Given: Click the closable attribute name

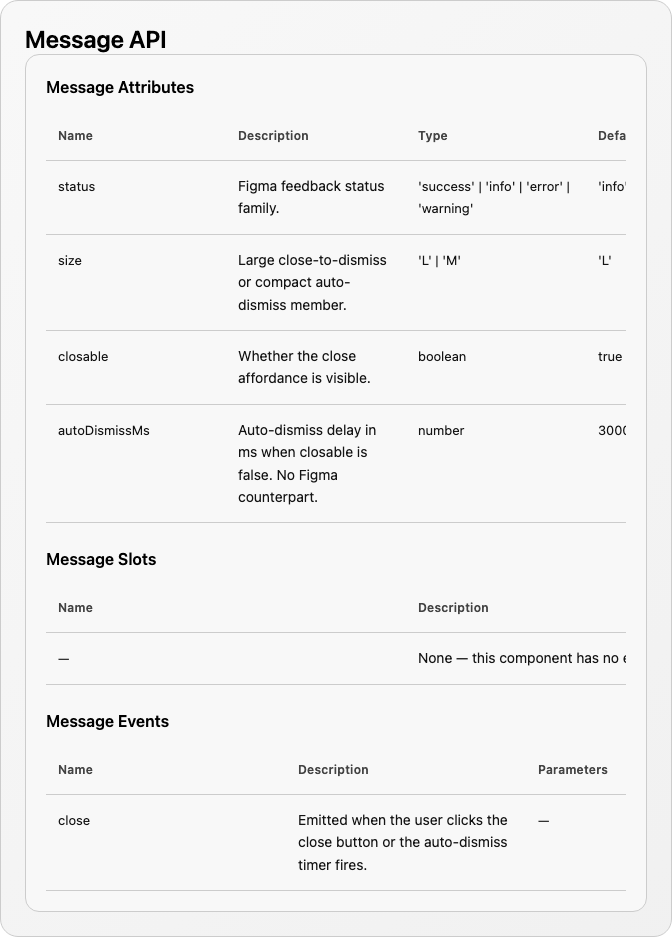Looking at the screenshot, I should click(83, 357).
